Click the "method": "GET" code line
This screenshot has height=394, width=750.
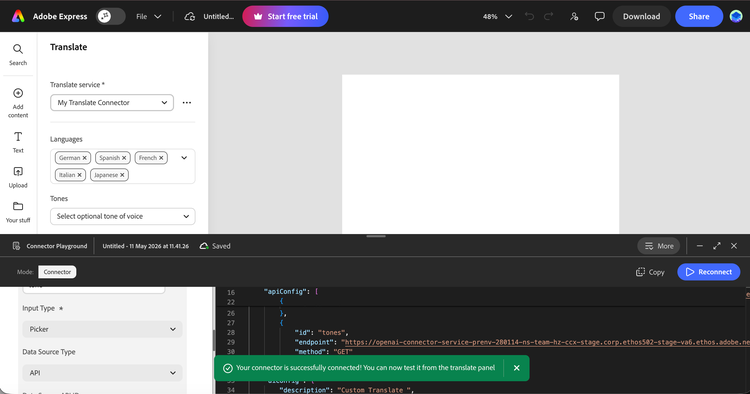[x=323, y=351]
